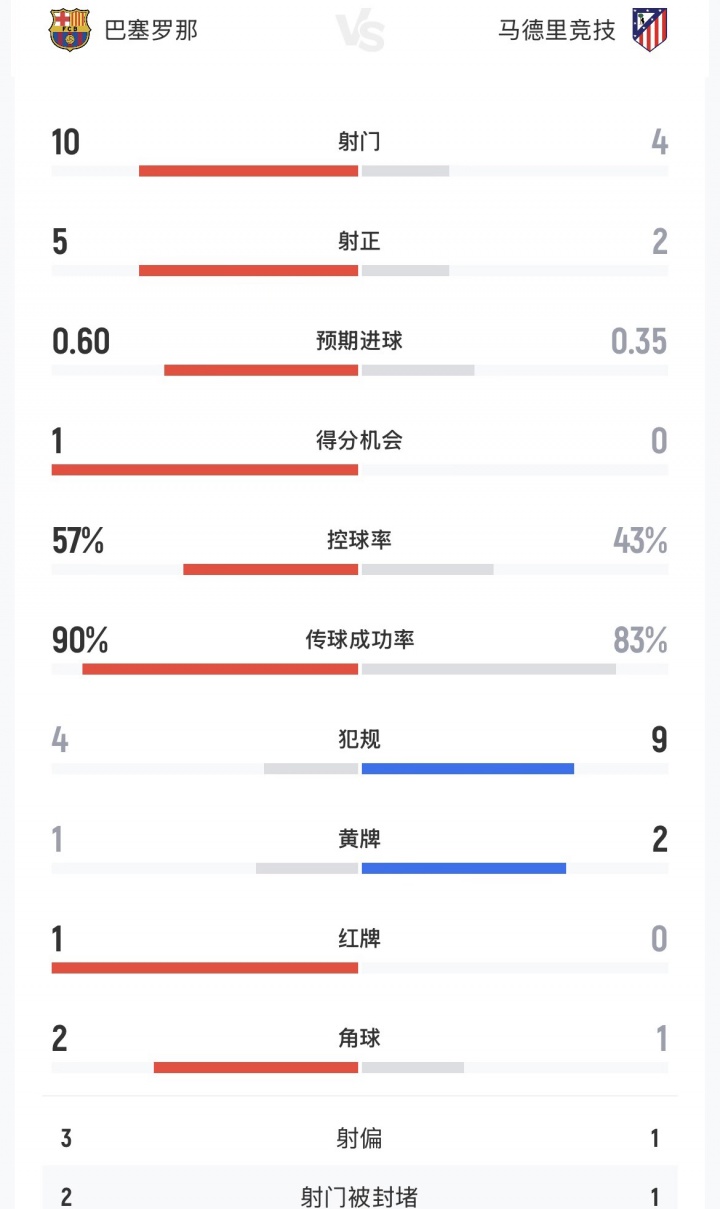Click the 射门 stat label
This screenshot has height=1209, width=720.
tap(359, 142)
